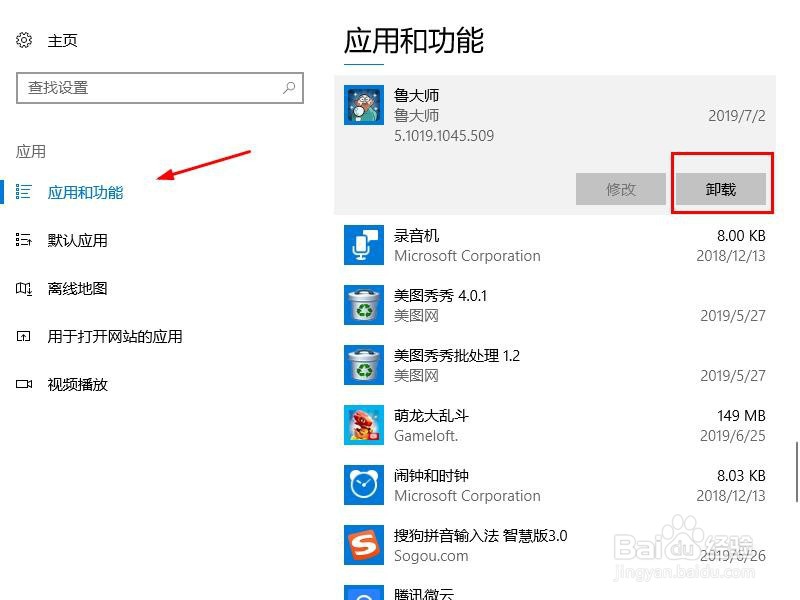Select the 萌龙大乱斗 entry
This screenshot has height=600, width=800.
[555, 425]
